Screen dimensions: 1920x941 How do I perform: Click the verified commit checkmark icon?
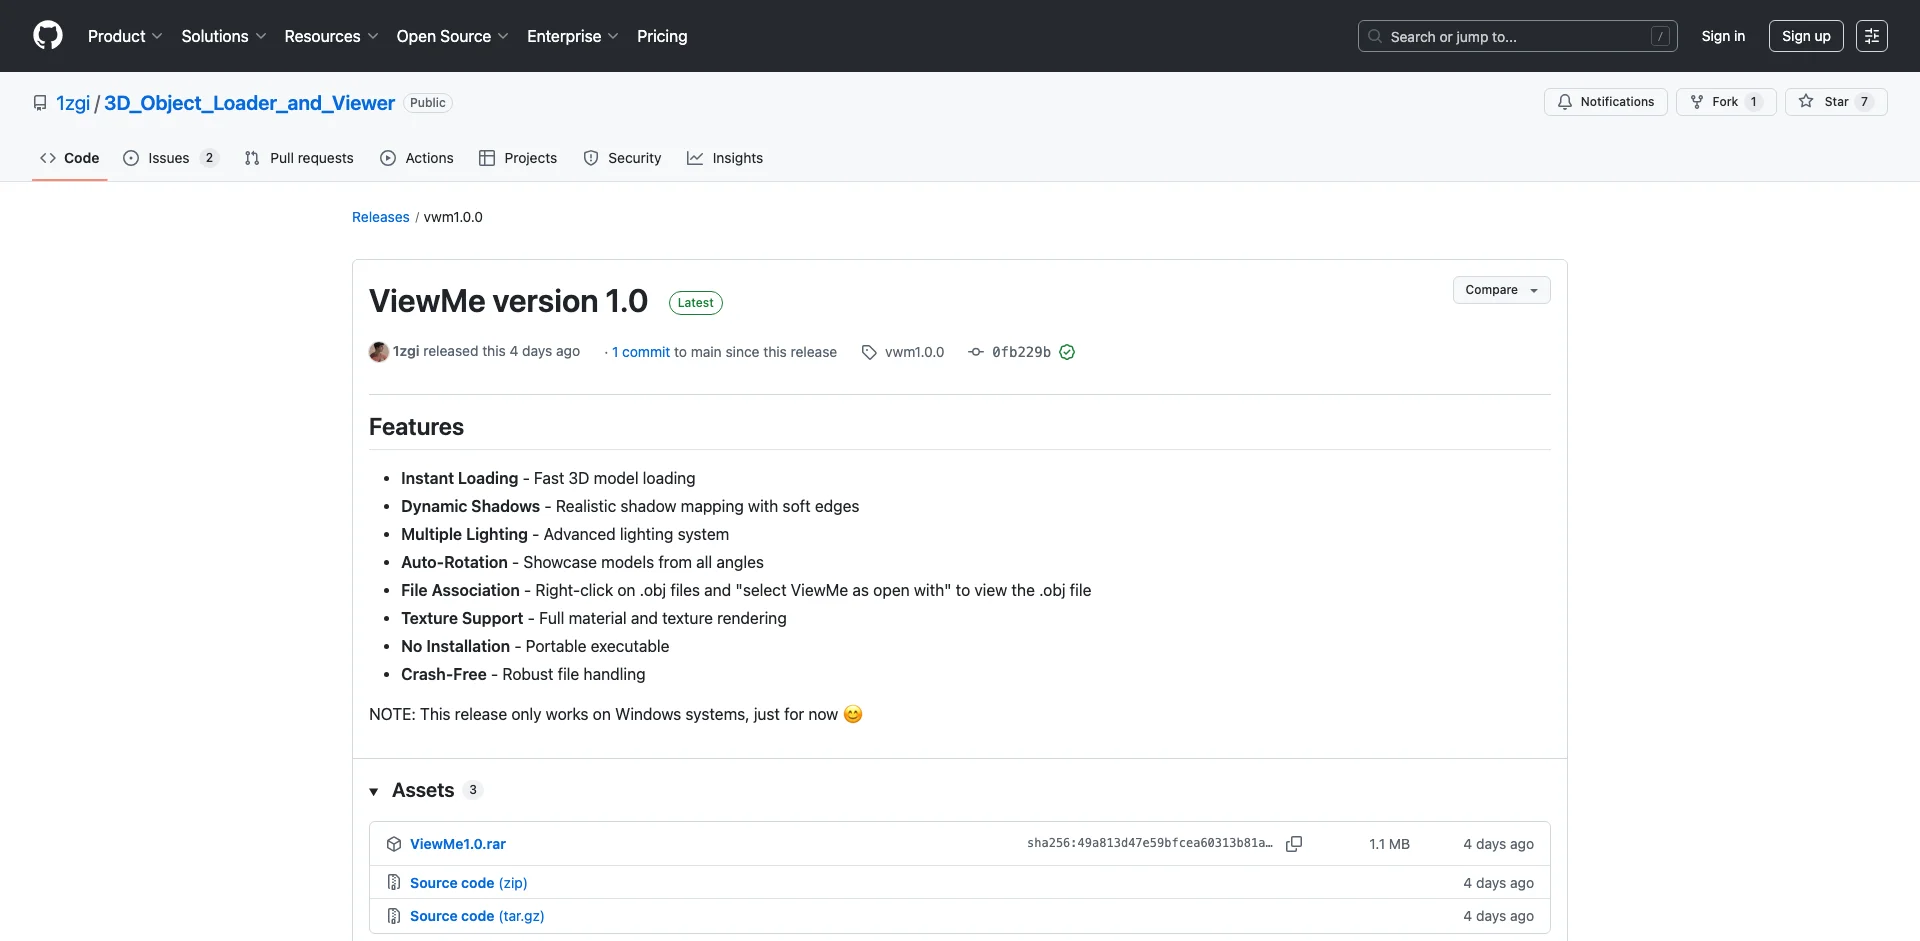coord(1067,352)
